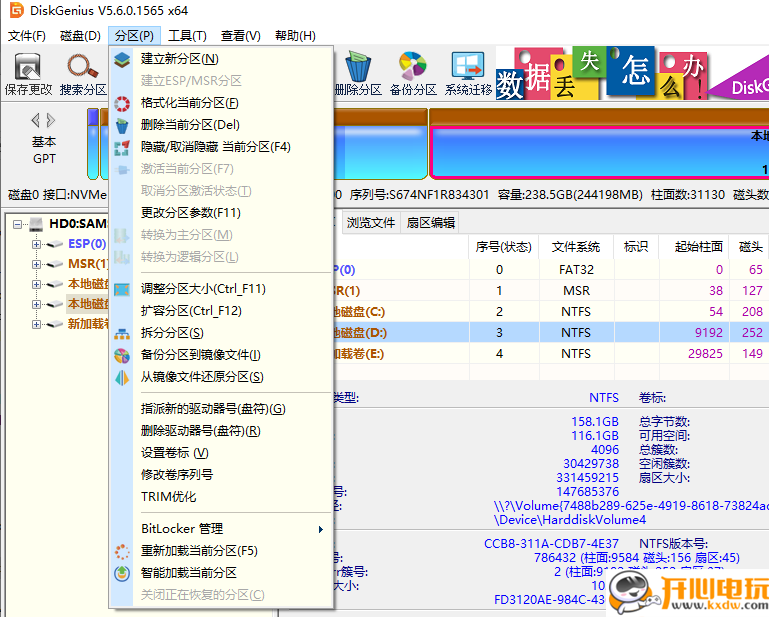Click the 删除分区 trash bin toolbar icon
Screen dimensions: 769x617
(x=358, y=66)
